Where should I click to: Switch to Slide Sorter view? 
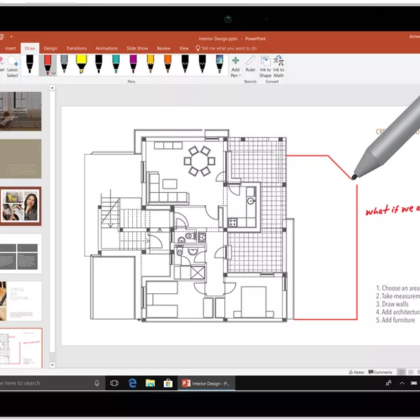411,372
